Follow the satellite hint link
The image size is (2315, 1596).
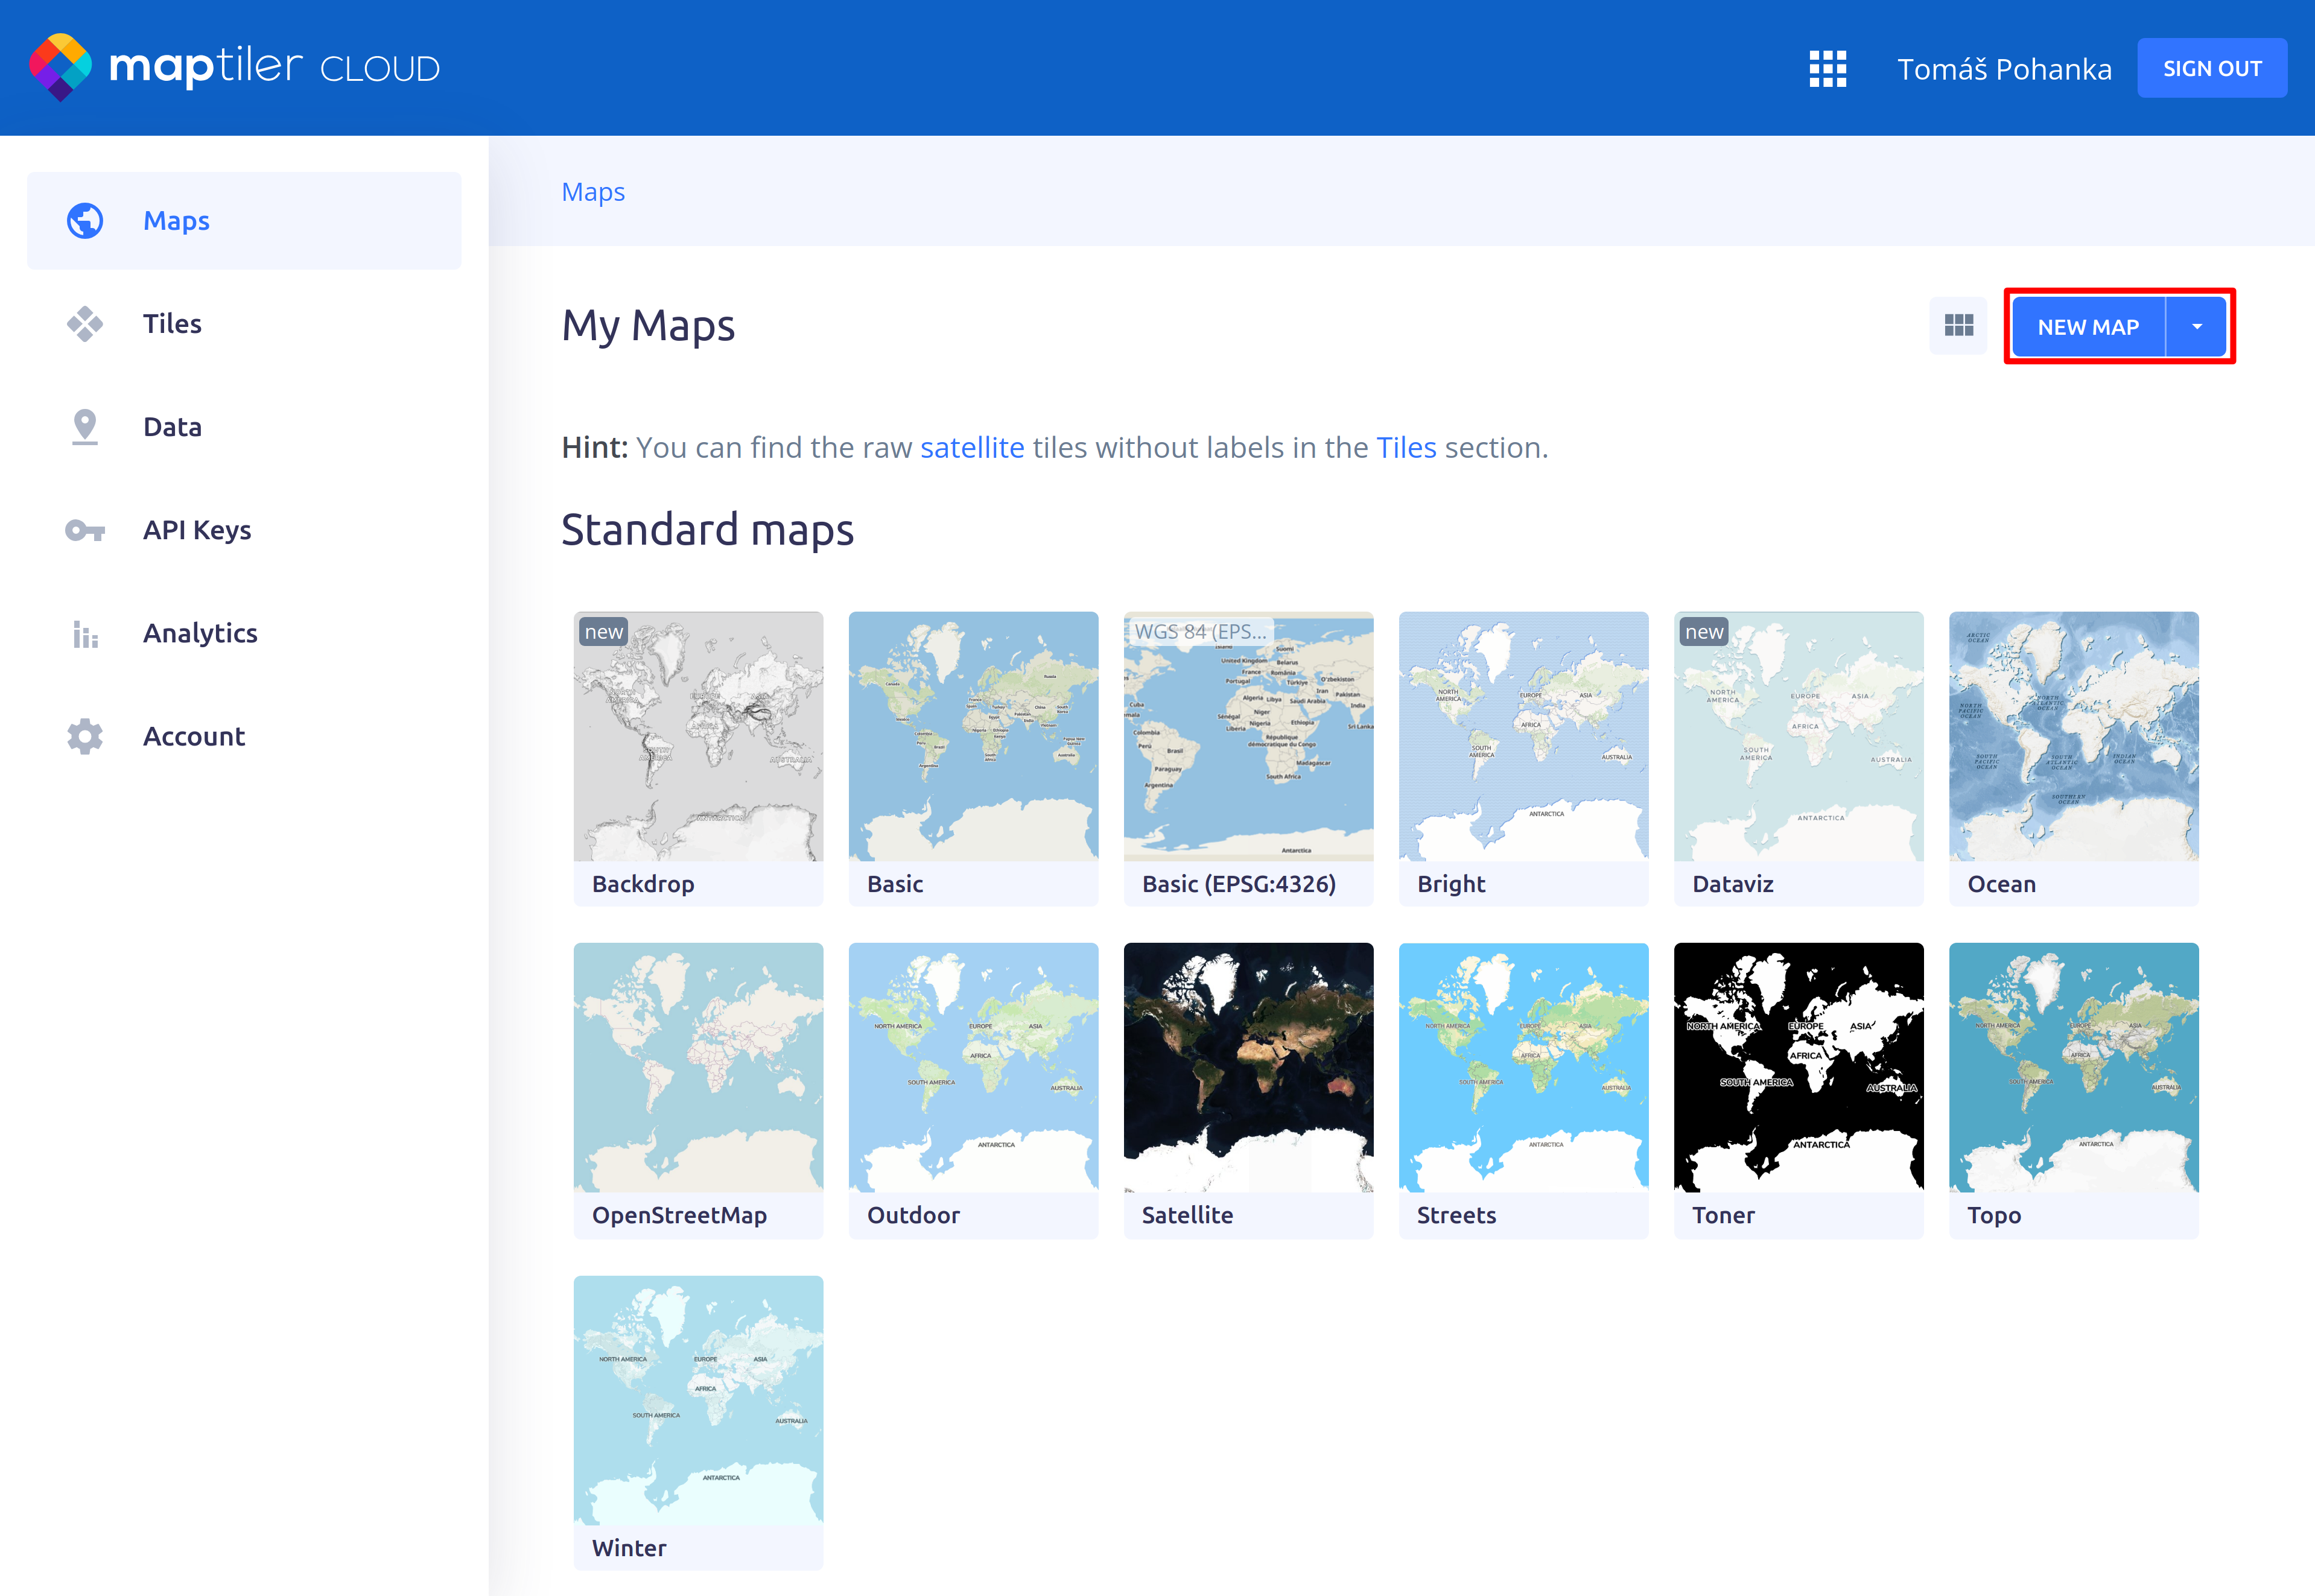pyautogui.click(x=971, y=447)
